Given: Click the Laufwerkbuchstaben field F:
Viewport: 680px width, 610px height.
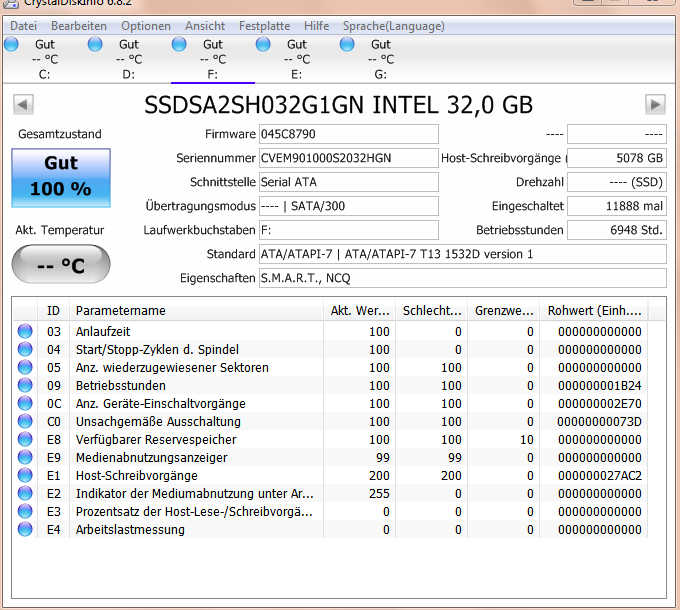Looking at the screenshot, I should [349, 230].
